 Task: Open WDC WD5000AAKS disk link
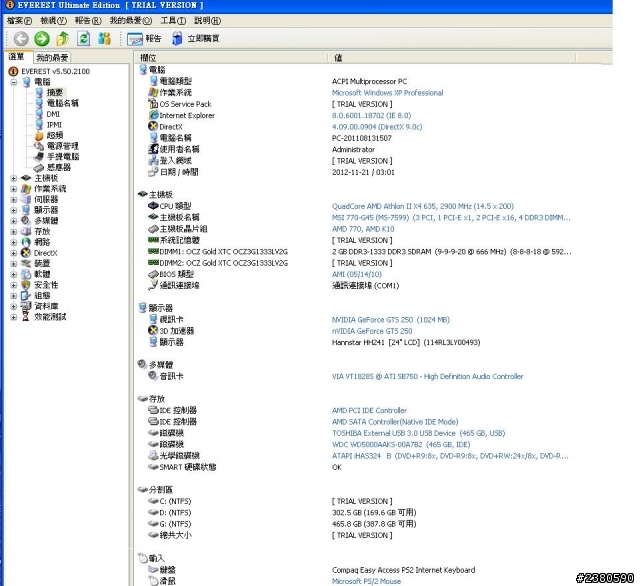[401, 444]
